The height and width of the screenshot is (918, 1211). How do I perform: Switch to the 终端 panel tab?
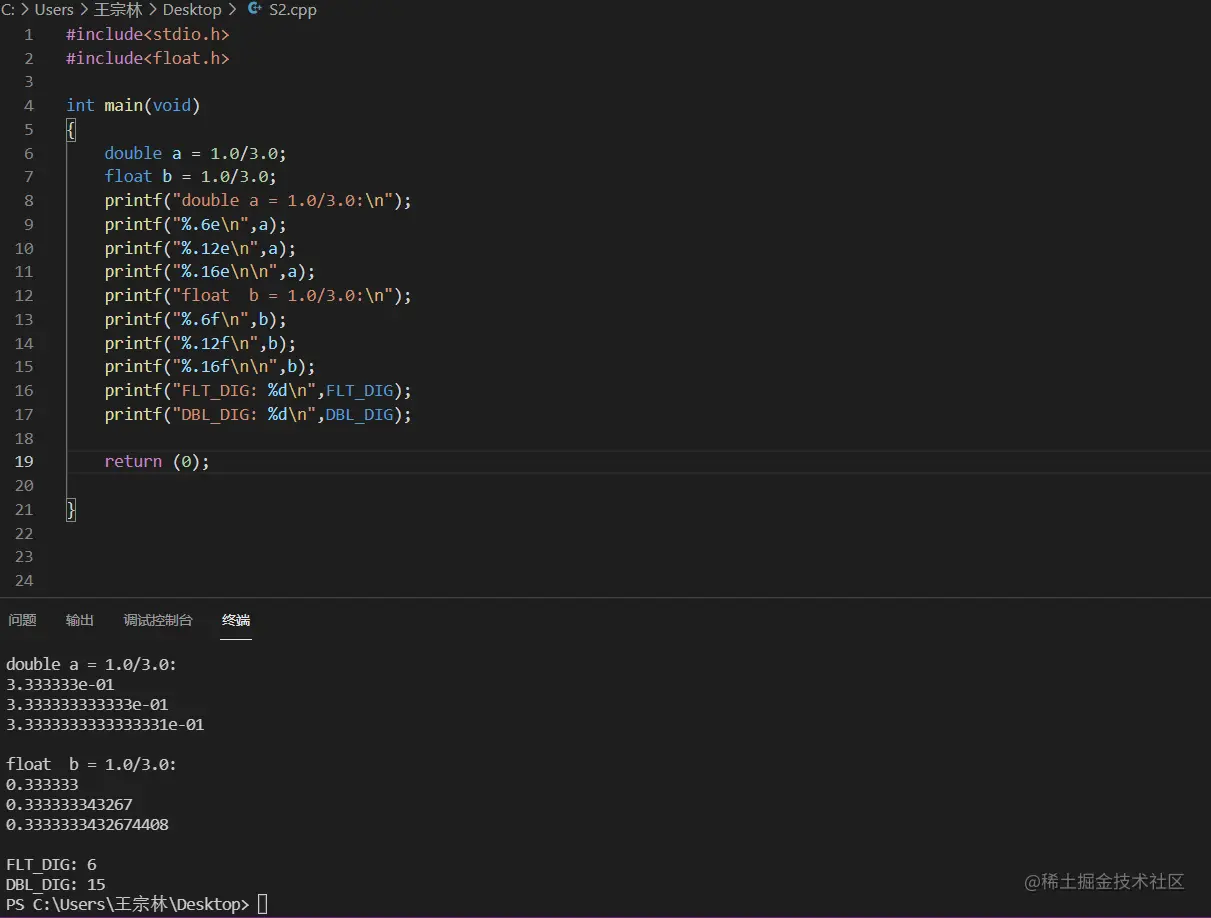(x=236, y=620)
